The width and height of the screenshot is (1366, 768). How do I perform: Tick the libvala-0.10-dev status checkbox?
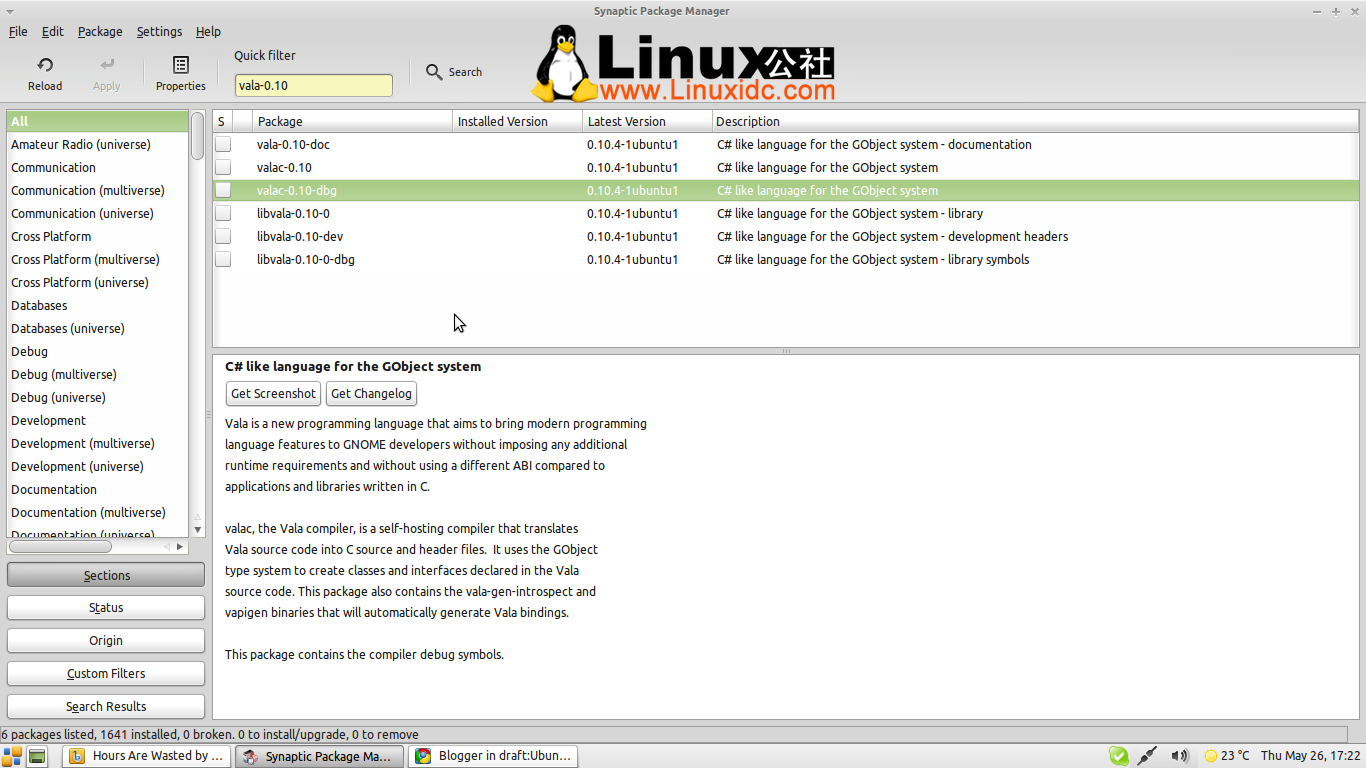tap(223, 237)
